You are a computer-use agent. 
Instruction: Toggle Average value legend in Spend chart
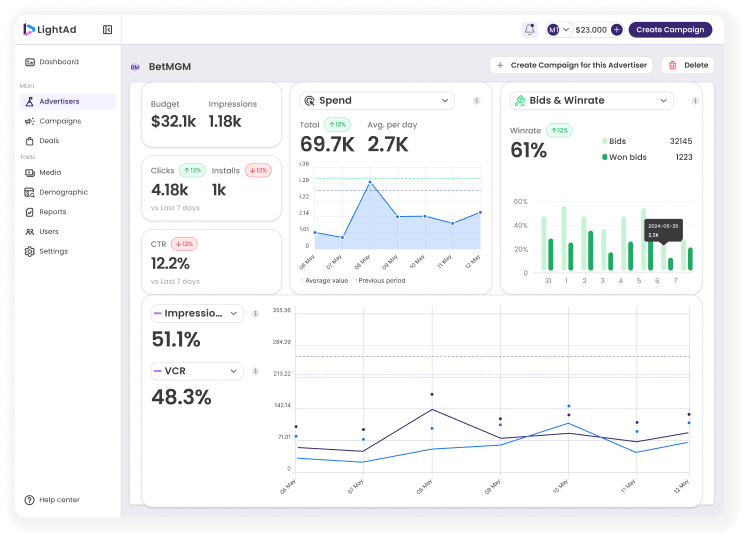click(x=325, y=281)
